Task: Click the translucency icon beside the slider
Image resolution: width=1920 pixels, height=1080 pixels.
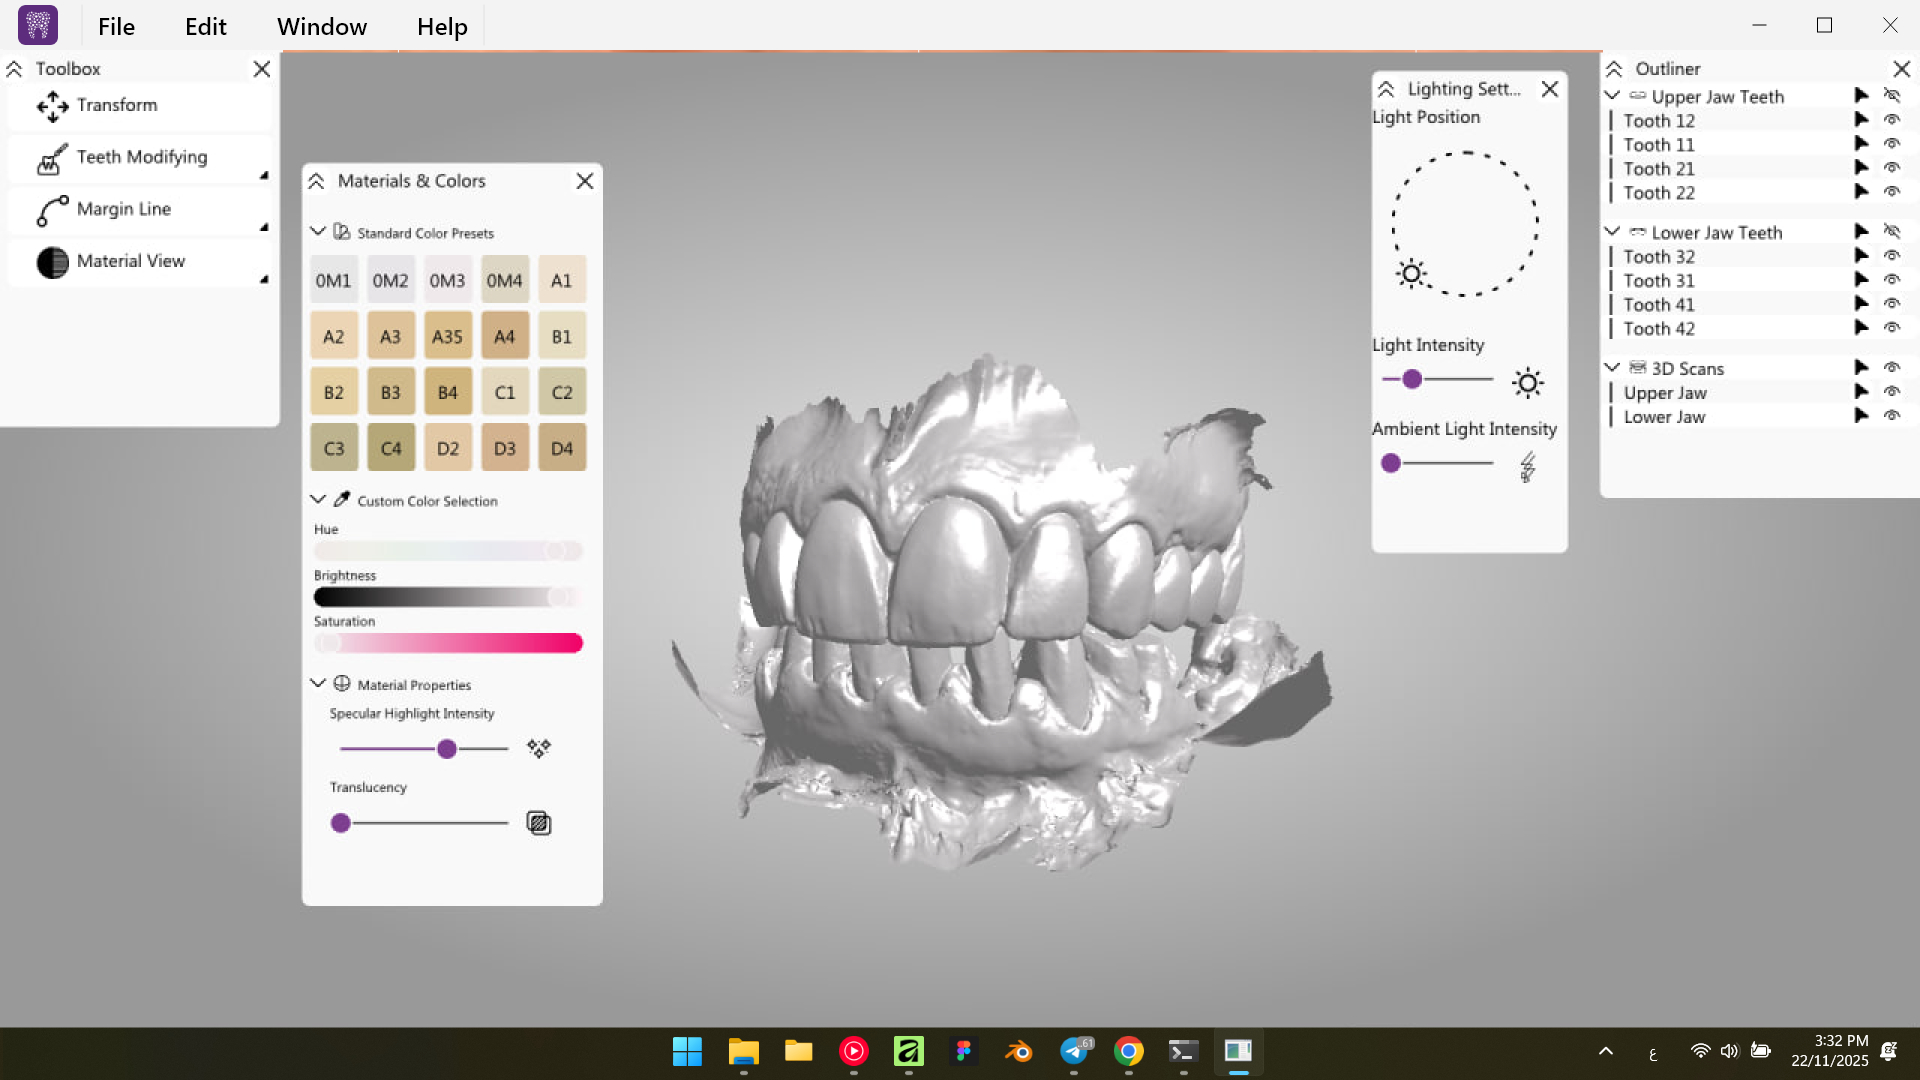Action: coord(538,823)
